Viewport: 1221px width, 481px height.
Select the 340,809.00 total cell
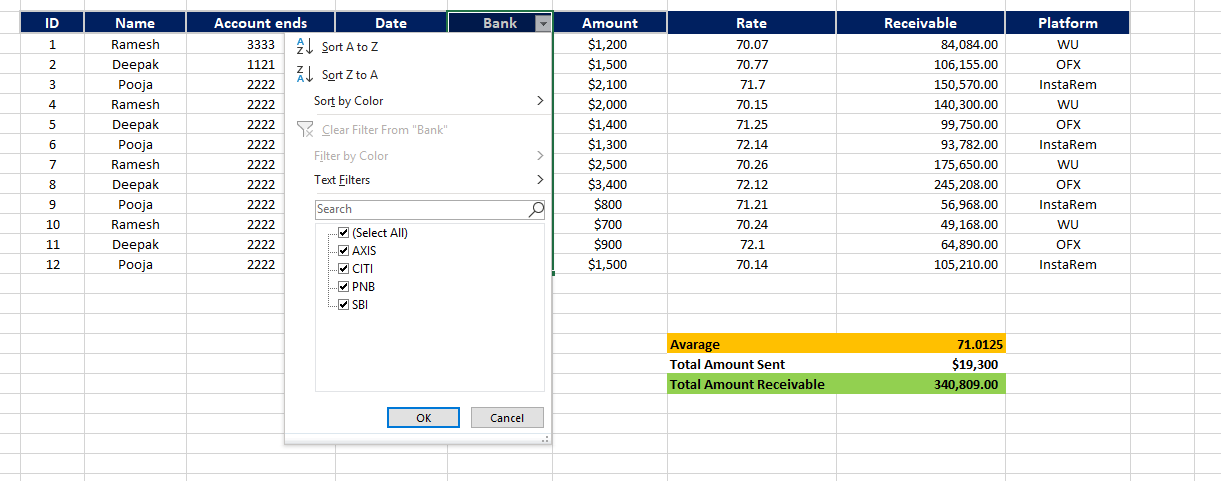(x=921, y=384)
